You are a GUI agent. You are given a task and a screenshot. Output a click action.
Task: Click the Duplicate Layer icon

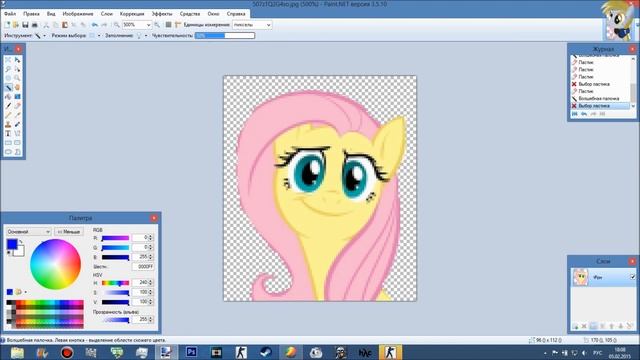coord(593,326)
